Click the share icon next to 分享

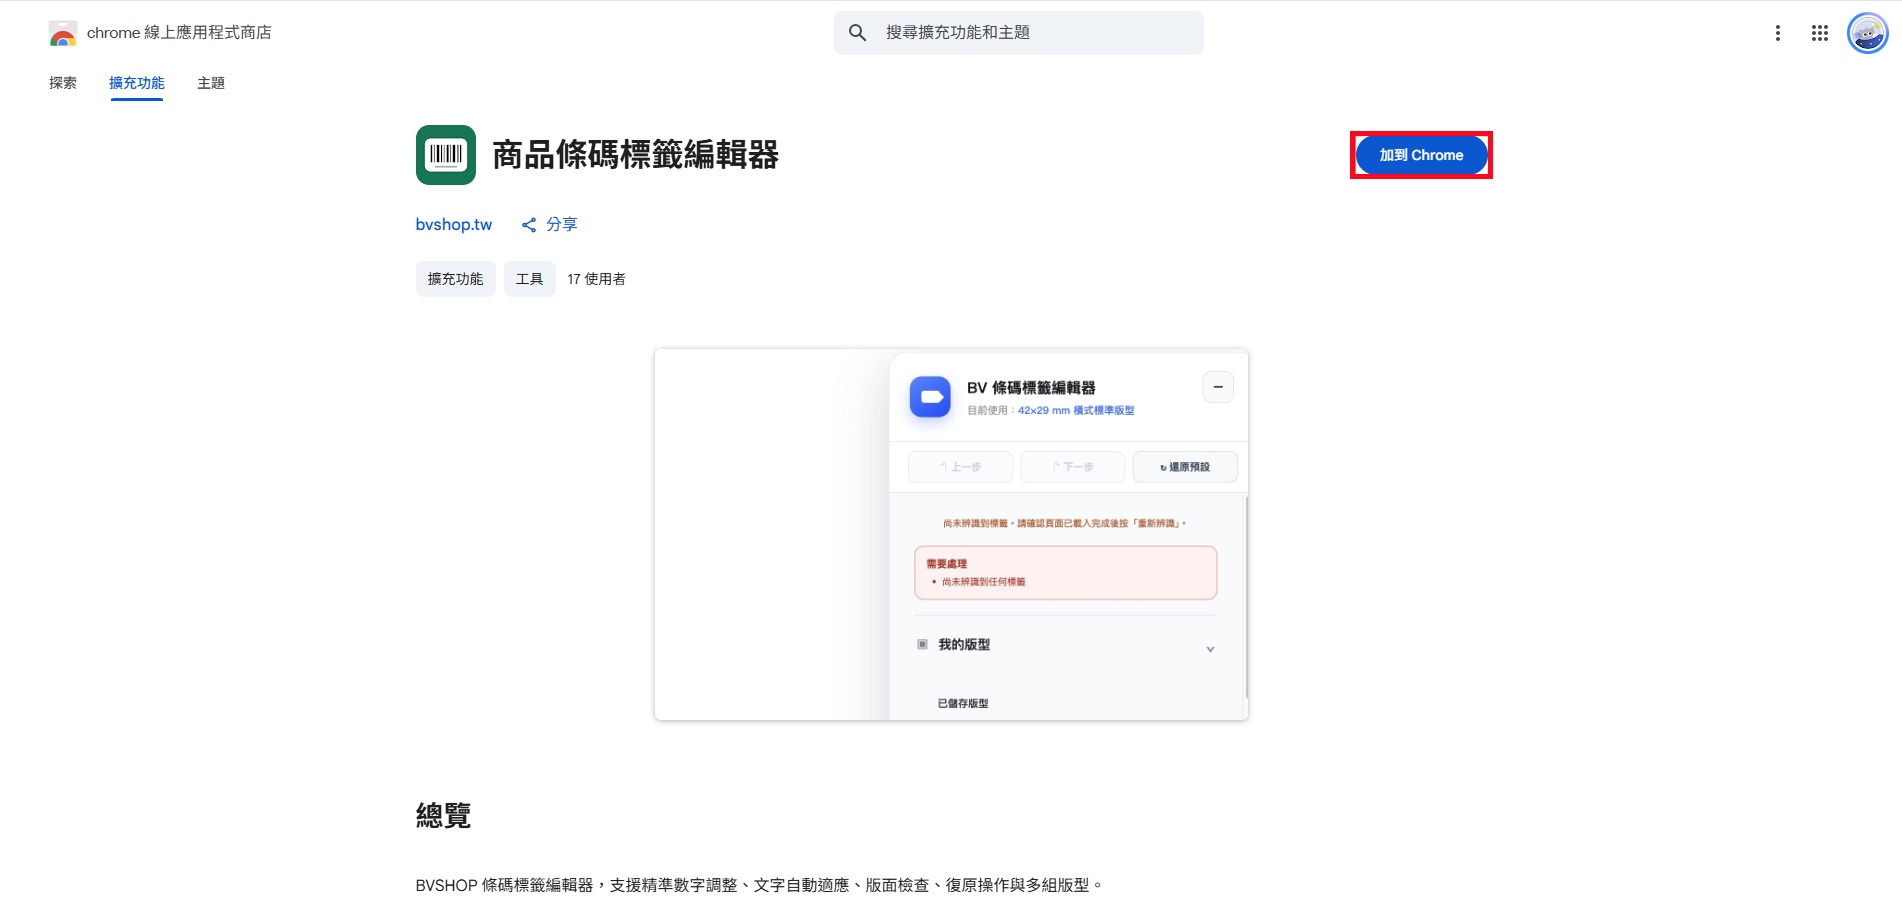point(529,225)
